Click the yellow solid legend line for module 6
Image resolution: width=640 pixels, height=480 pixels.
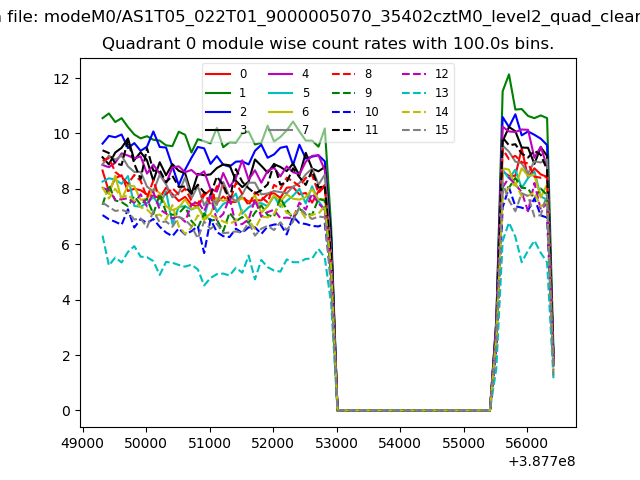279,112
